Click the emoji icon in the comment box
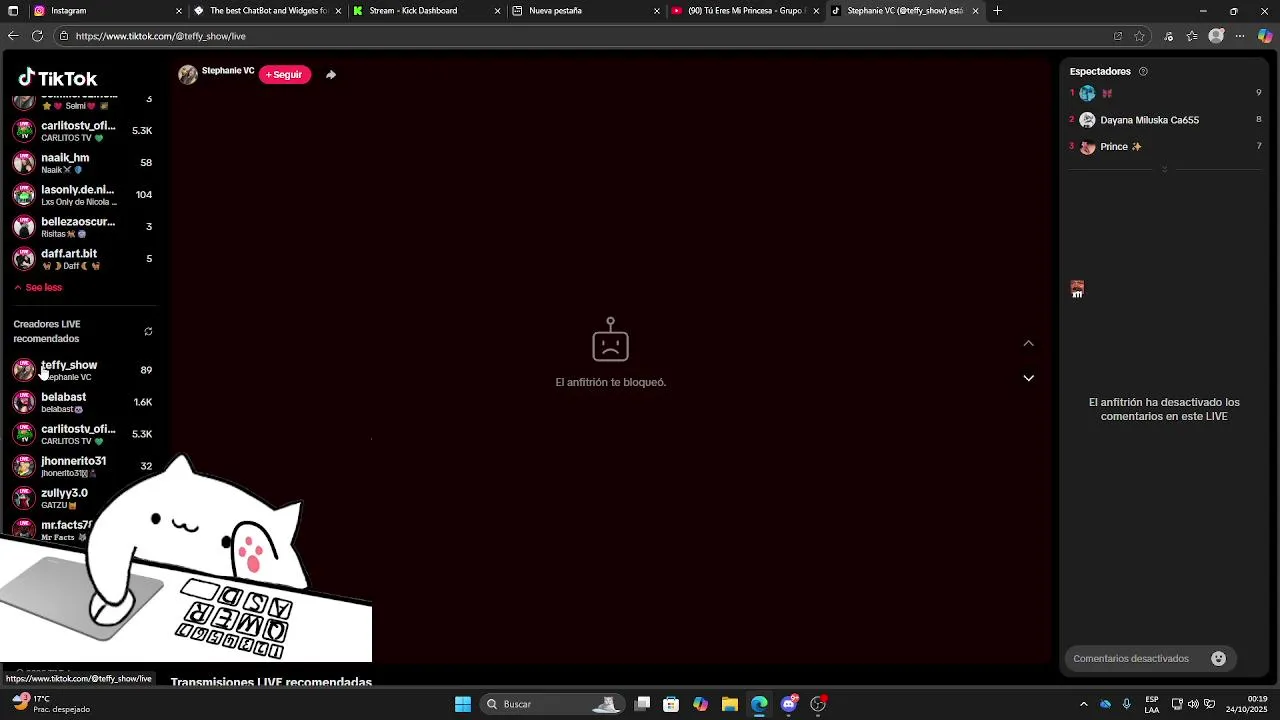1280x720 pixels. tap(1218, 658)
